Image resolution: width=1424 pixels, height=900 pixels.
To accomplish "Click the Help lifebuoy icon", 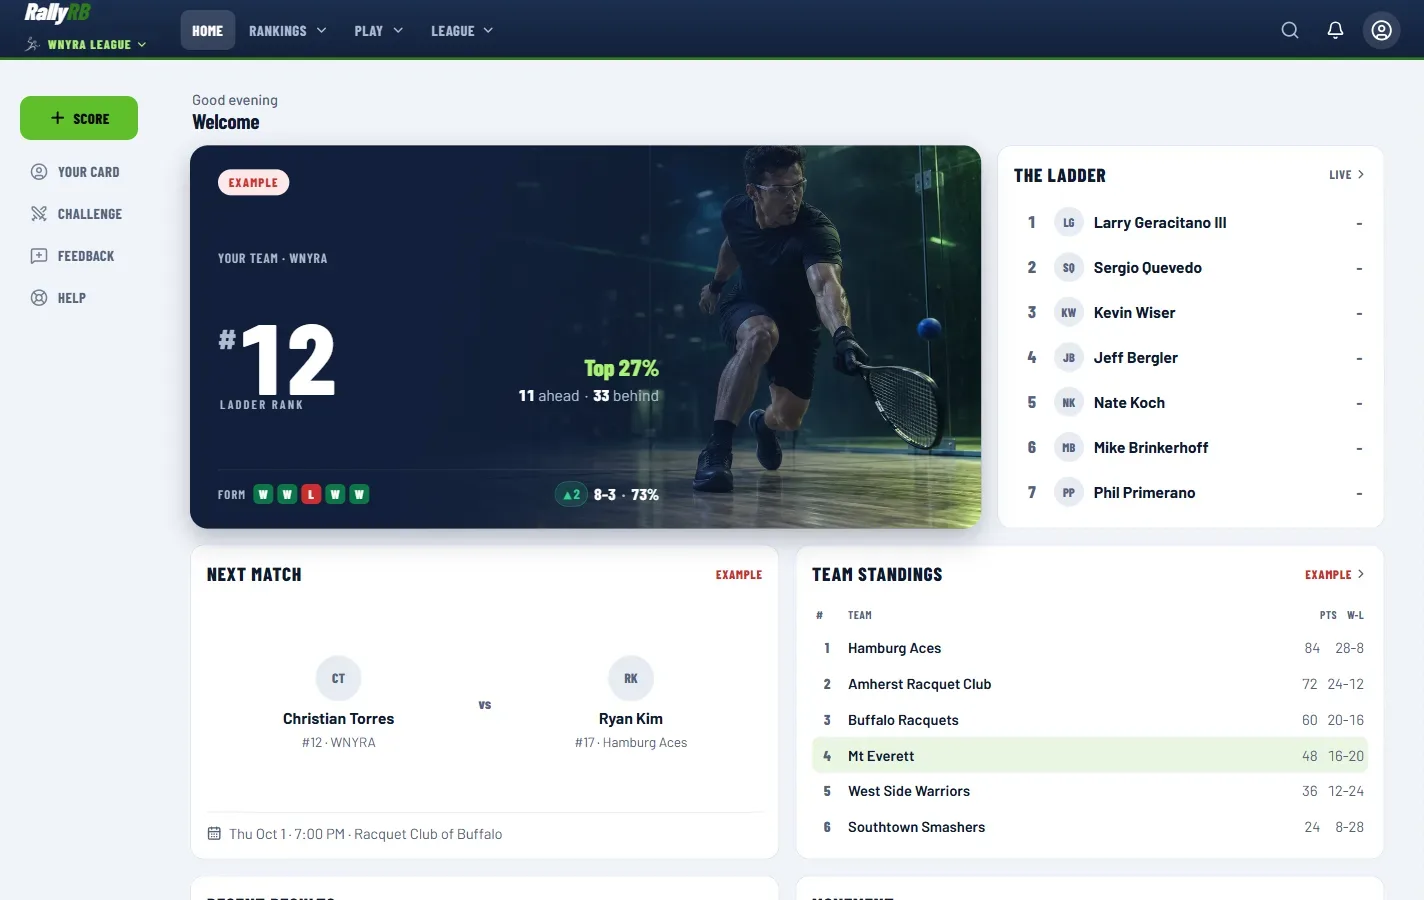I will point(39,298).
